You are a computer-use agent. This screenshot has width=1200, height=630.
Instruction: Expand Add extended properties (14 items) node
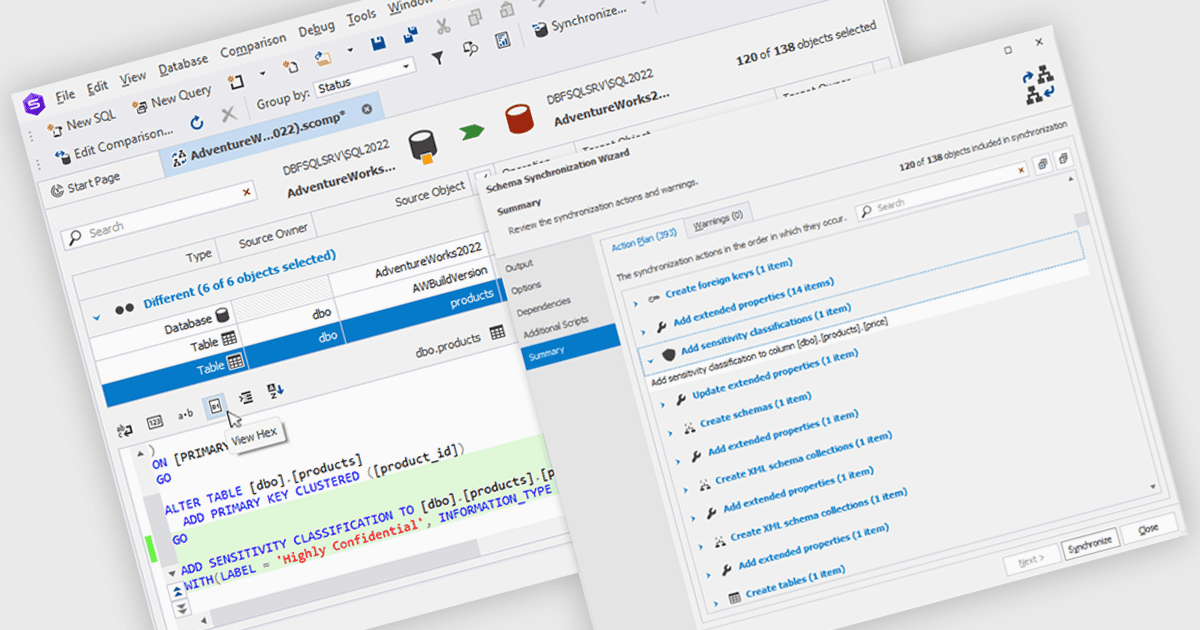[642, 330]
